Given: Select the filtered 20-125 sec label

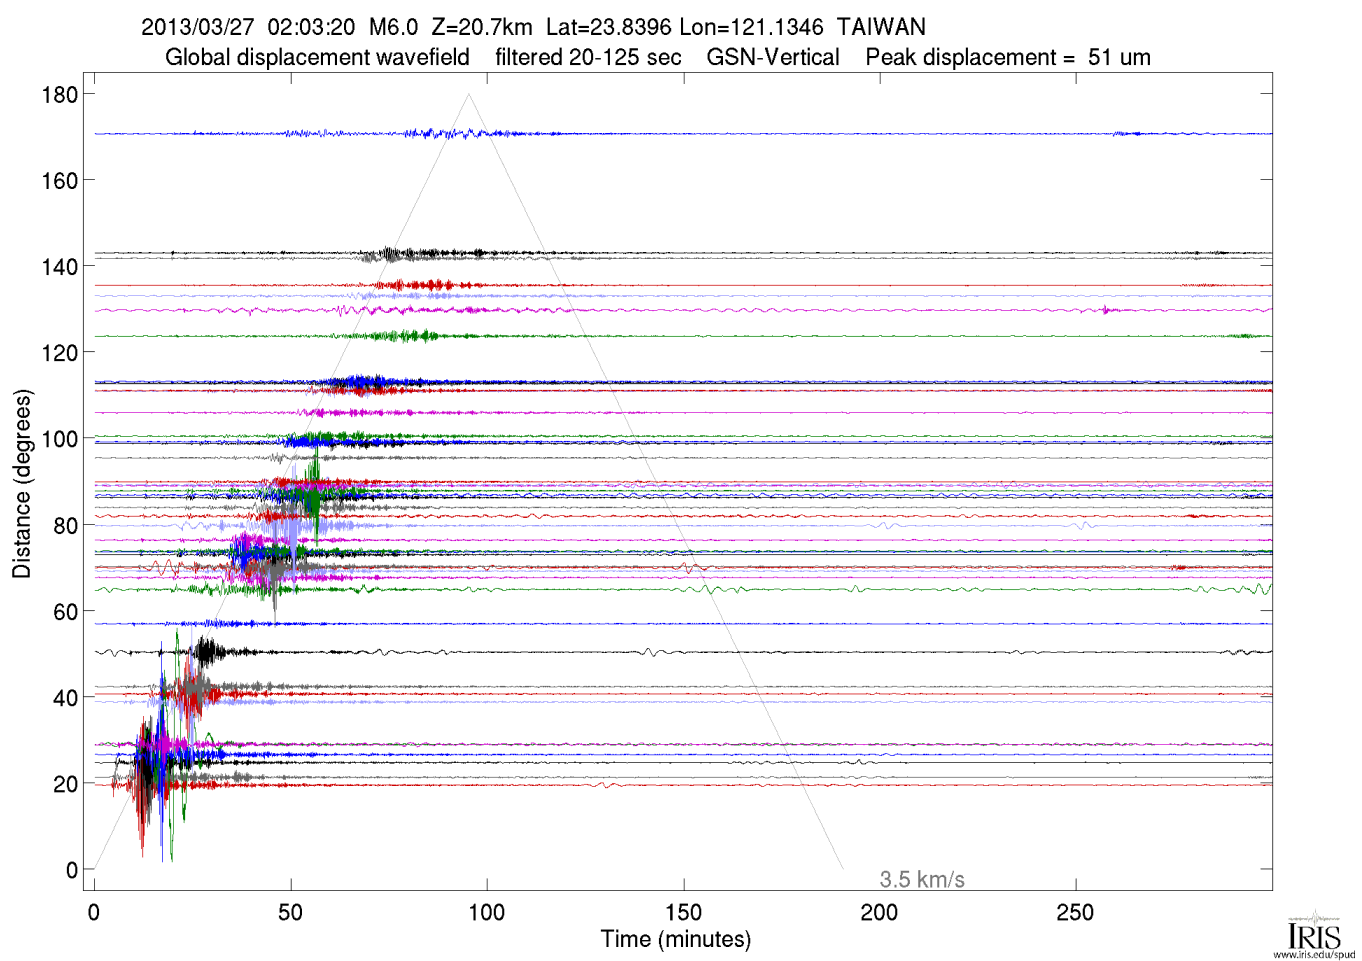Looking at the screenshot, I should pyautogui.click(x=588, y=58).
